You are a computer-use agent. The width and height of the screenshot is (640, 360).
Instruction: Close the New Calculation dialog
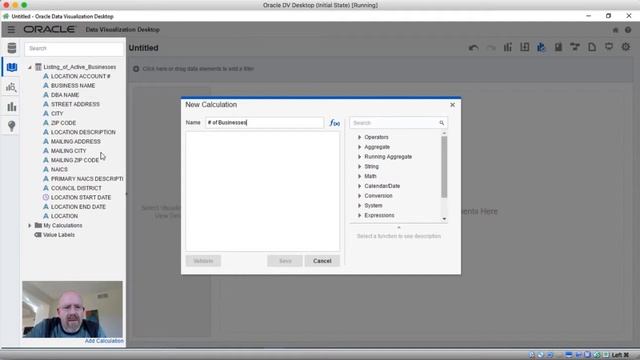(452, 105)
